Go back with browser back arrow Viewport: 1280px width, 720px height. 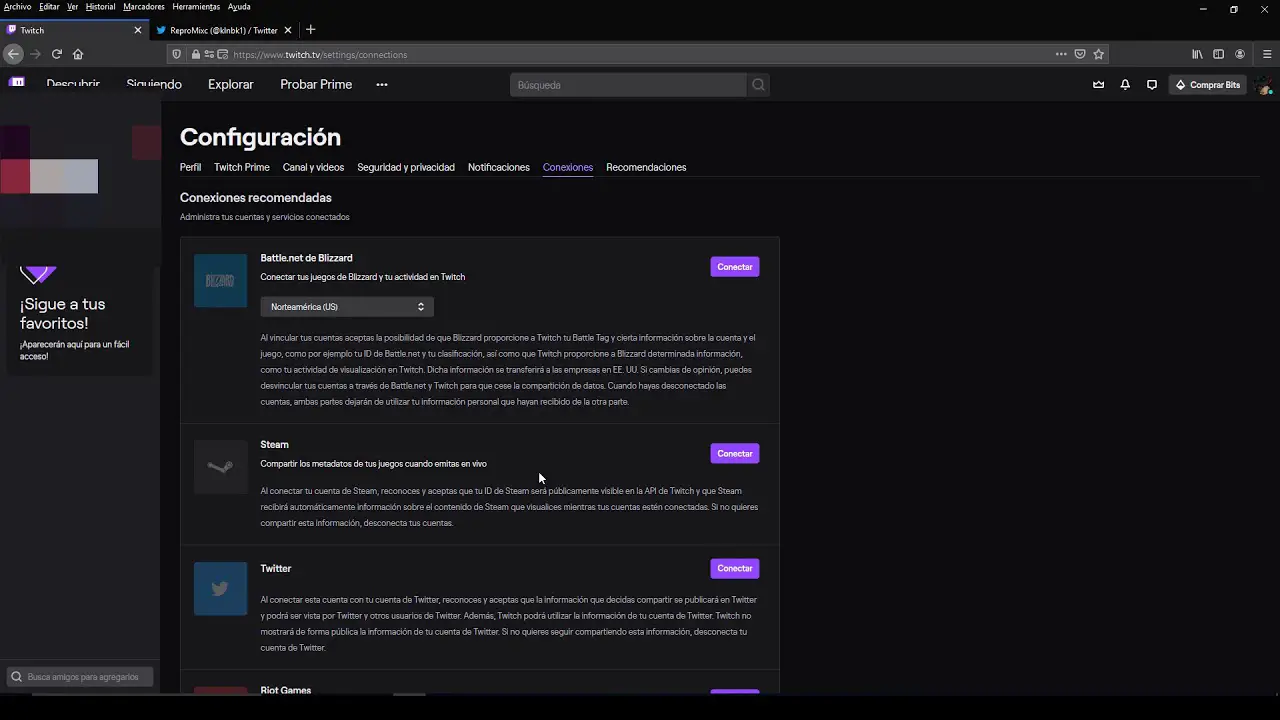(x=13, y=54)
